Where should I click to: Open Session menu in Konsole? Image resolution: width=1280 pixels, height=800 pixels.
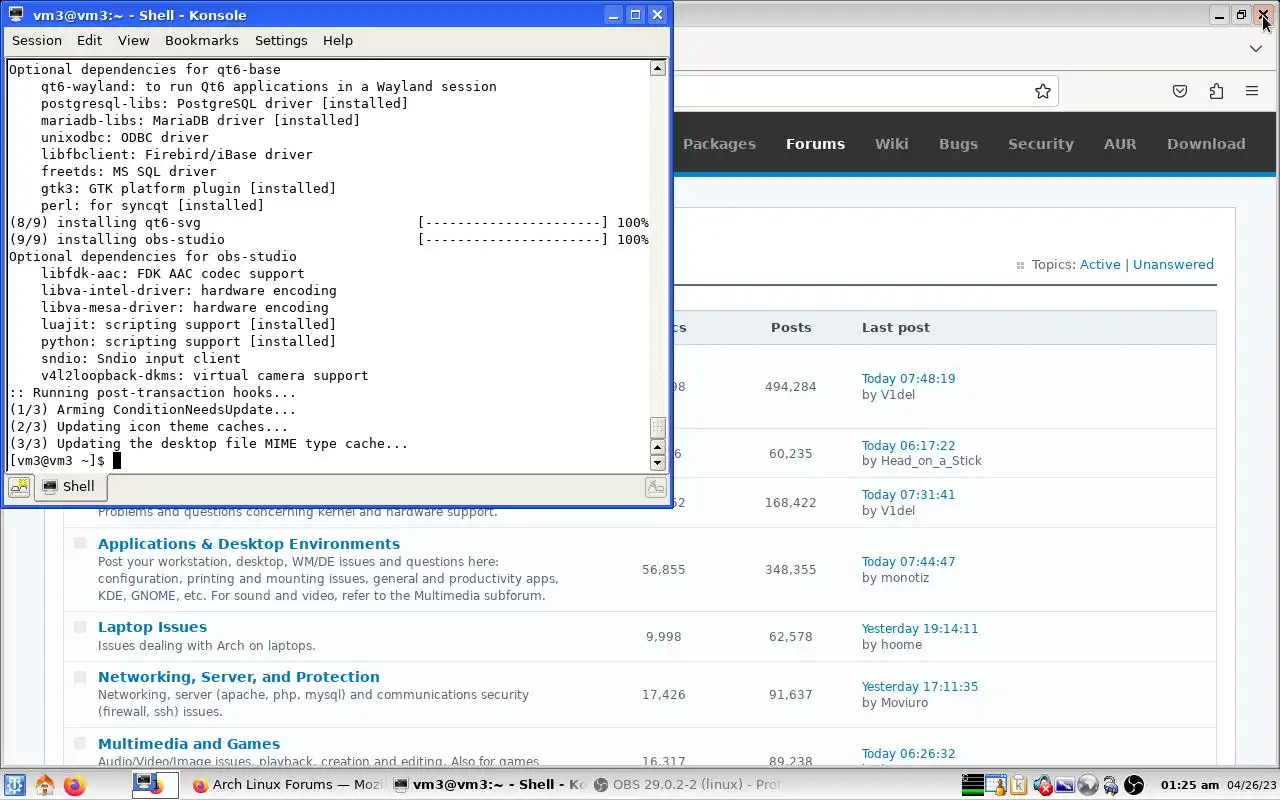[37, 40]
